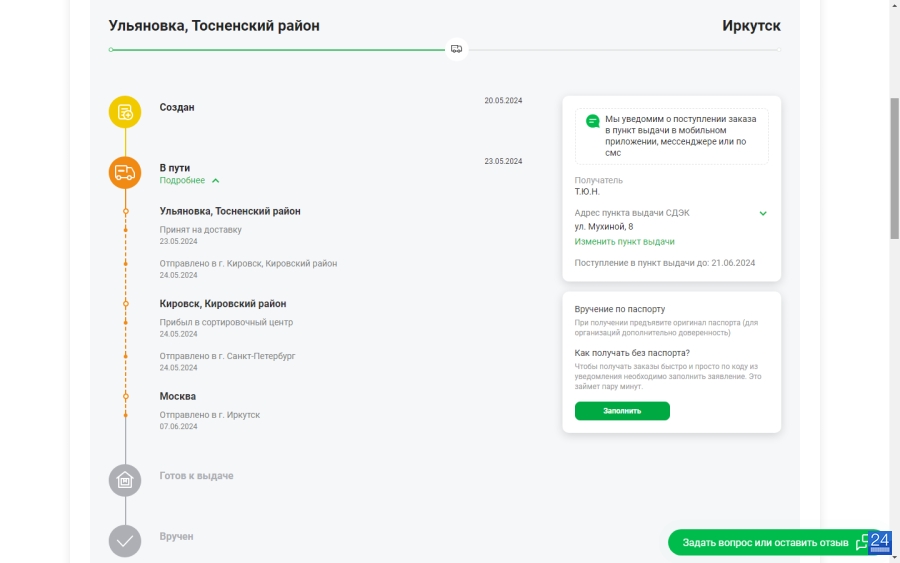The height and width of the screenshot is (563, 900).
Task: Click the green Заполнить button
Action: coord(622,411)
